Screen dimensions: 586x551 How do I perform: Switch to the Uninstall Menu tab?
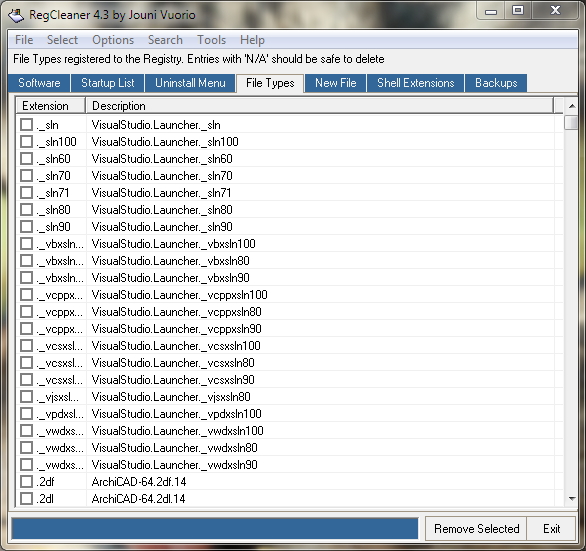(190, 83)
